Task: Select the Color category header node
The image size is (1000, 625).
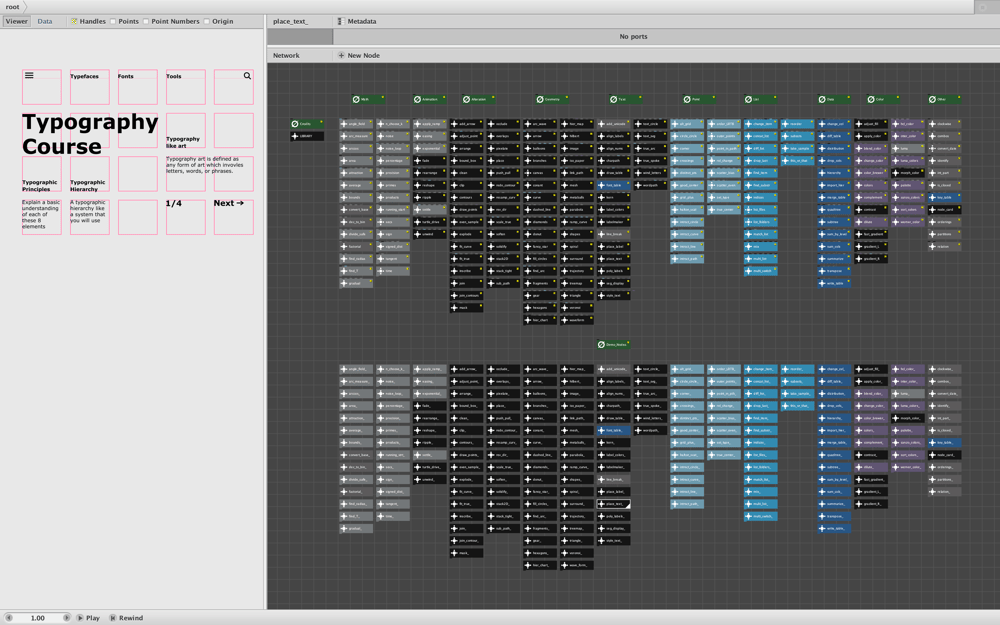Action: pyautogui.click(x=883, y=99)
